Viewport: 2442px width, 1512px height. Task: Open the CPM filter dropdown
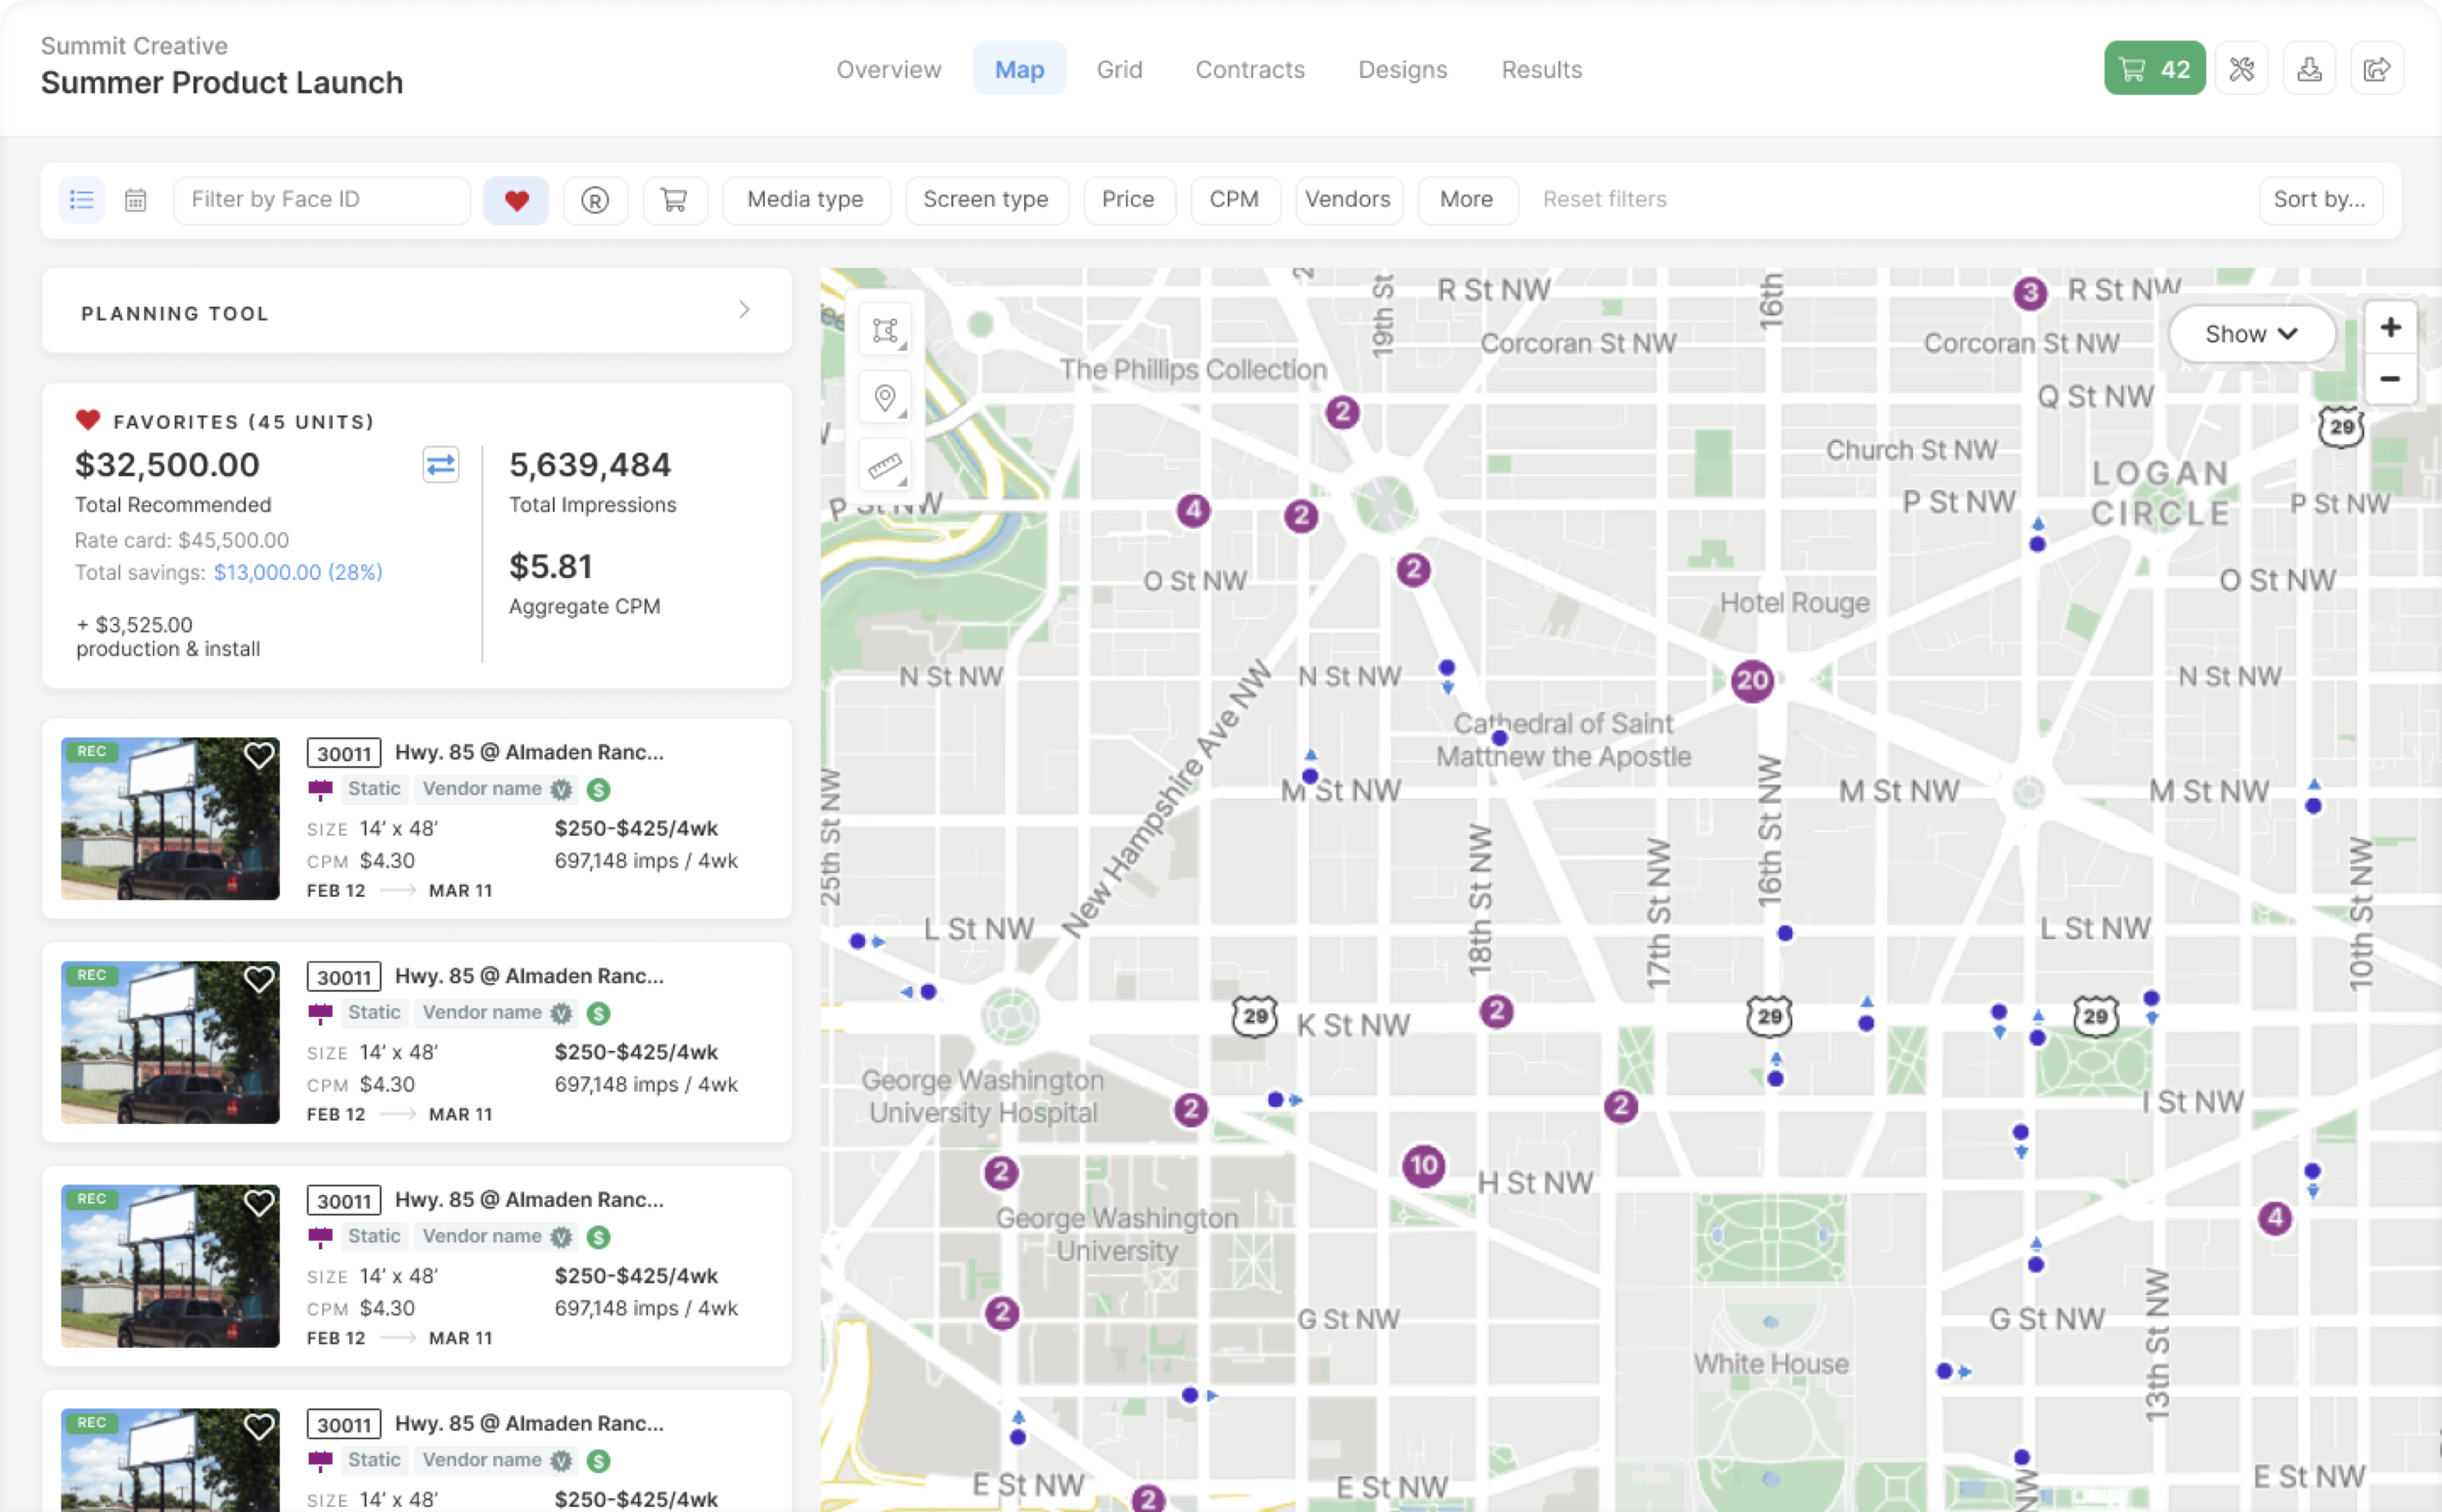click(x=1235, y=200)
